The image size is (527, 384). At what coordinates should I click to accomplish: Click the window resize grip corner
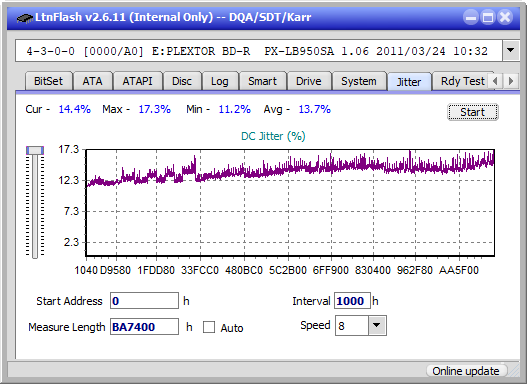pyautogui.click(x=514, y=371)
